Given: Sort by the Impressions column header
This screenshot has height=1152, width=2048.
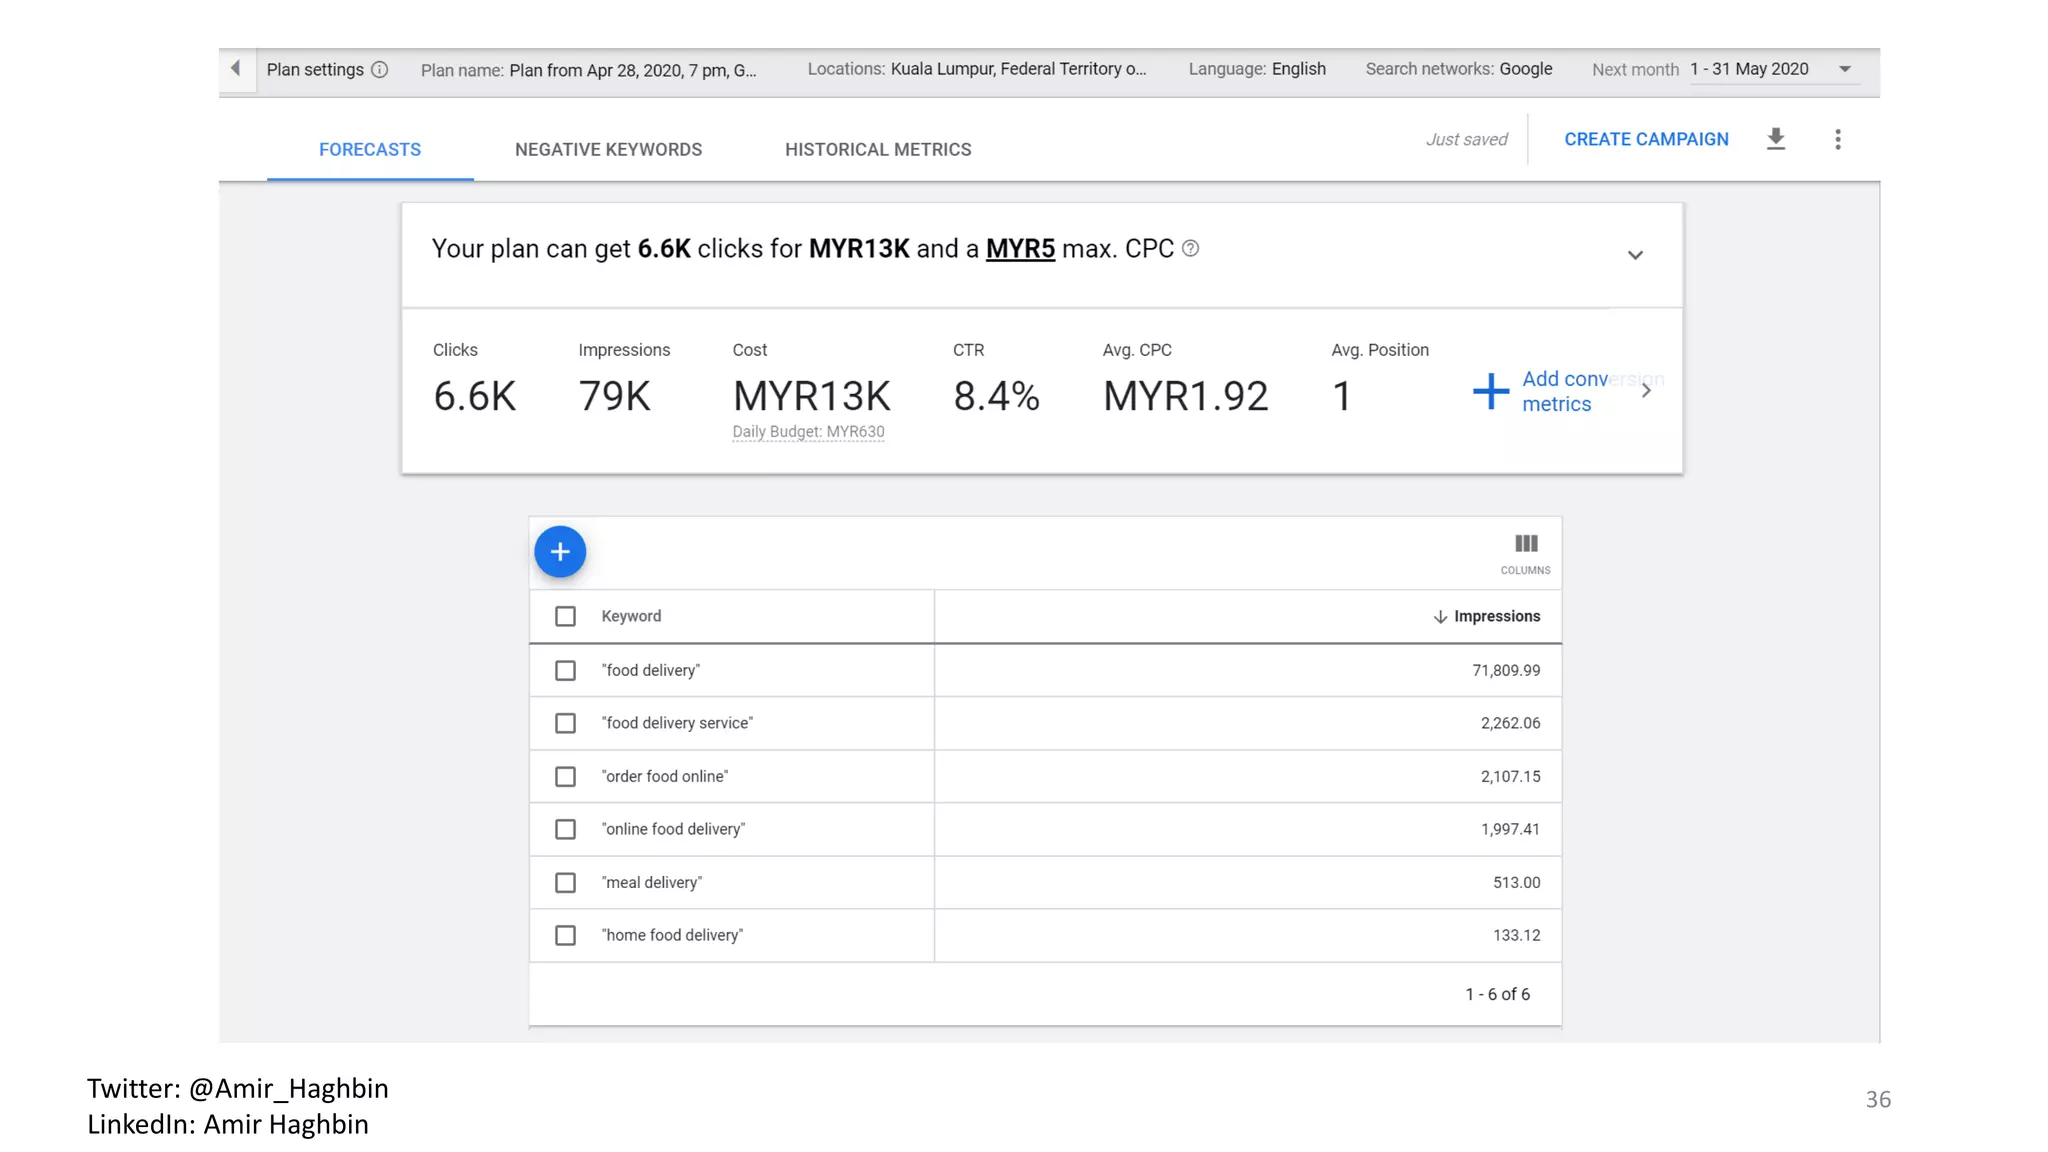Looking at the screenshot, I should [x=1495, y=616].
